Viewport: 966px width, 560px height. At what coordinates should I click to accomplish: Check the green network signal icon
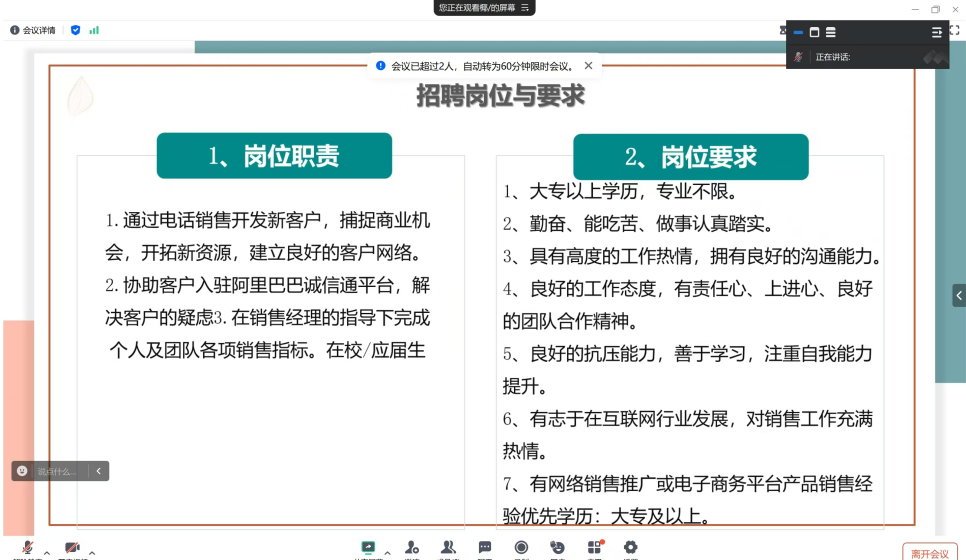(94, 30)
